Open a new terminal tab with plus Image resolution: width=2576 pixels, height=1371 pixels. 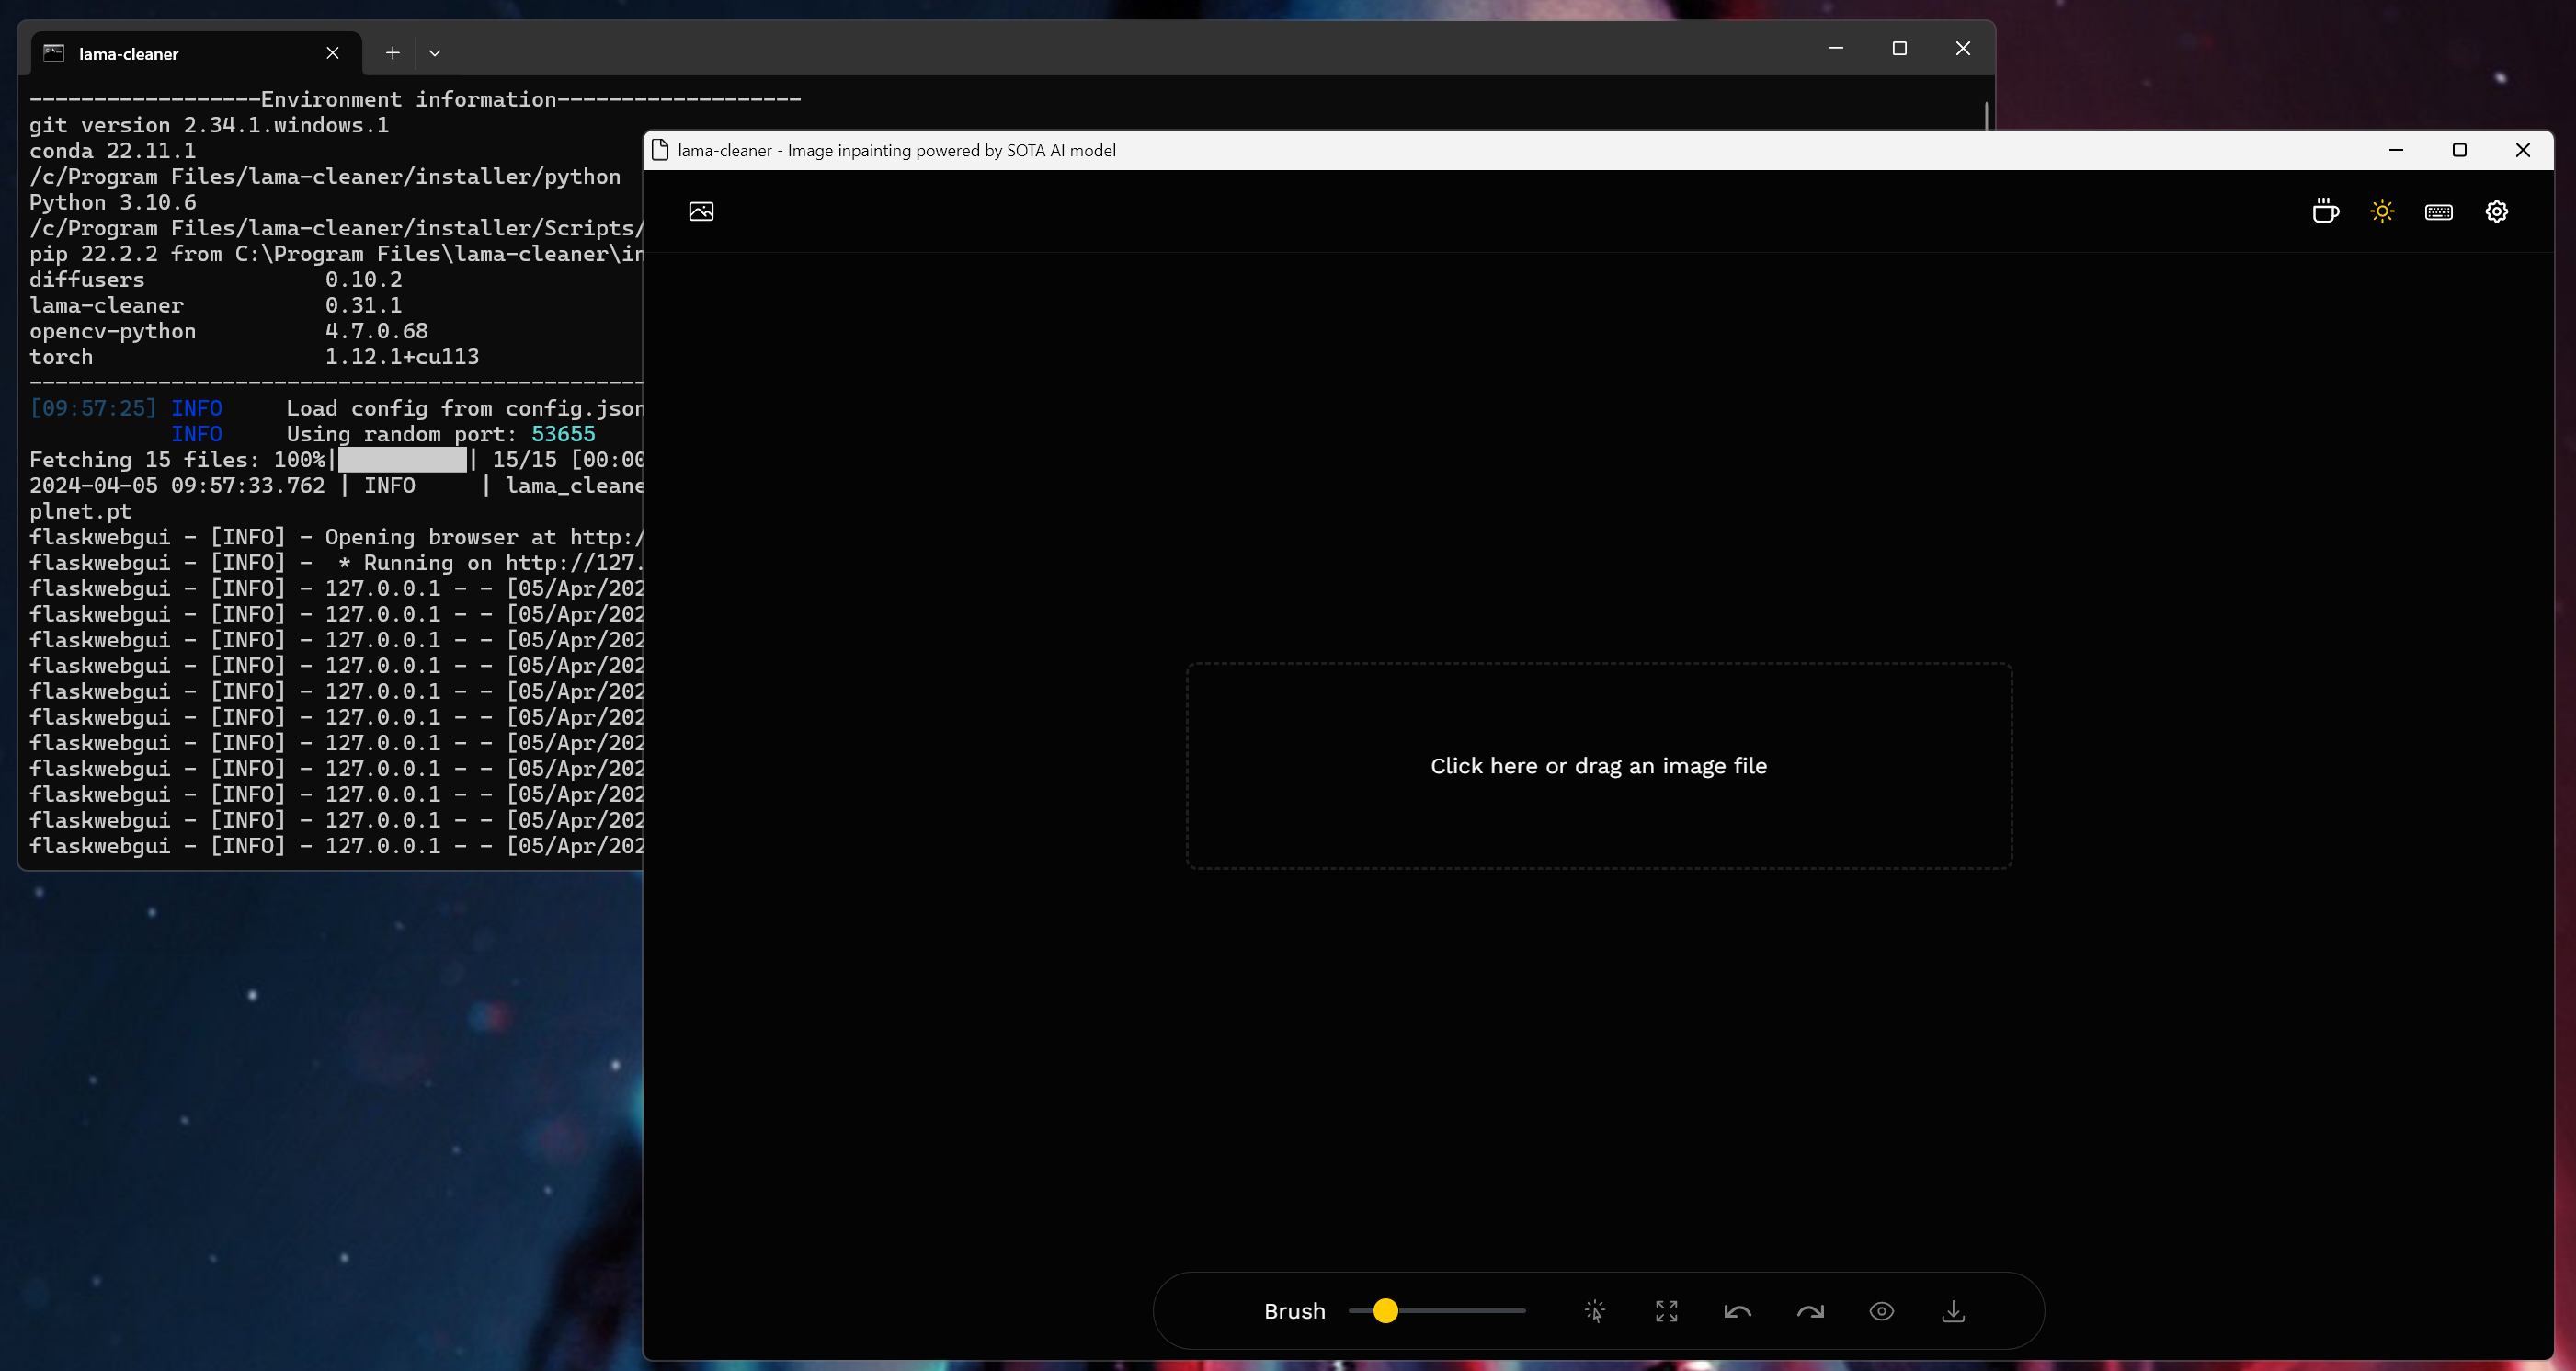coord(393,53)
